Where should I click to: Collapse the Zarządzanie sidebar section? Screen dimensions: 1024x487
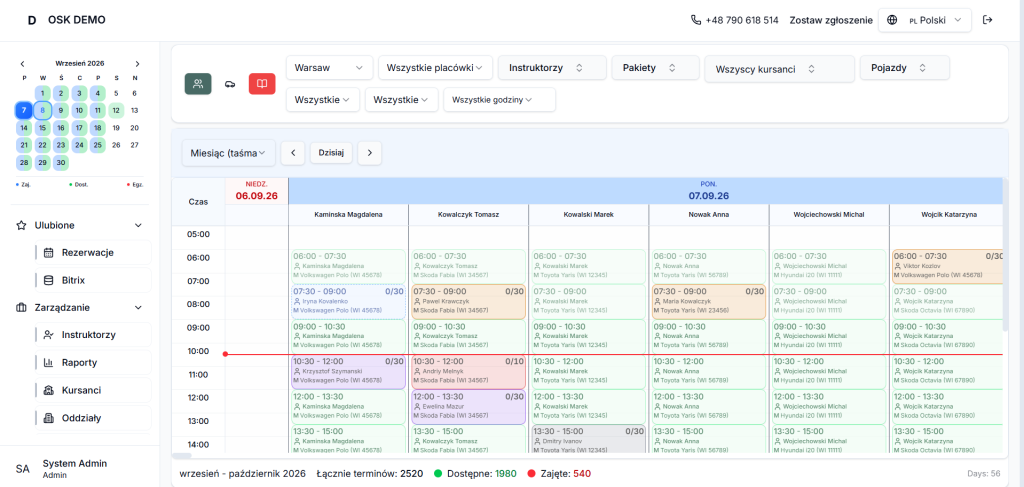(138, 307)
